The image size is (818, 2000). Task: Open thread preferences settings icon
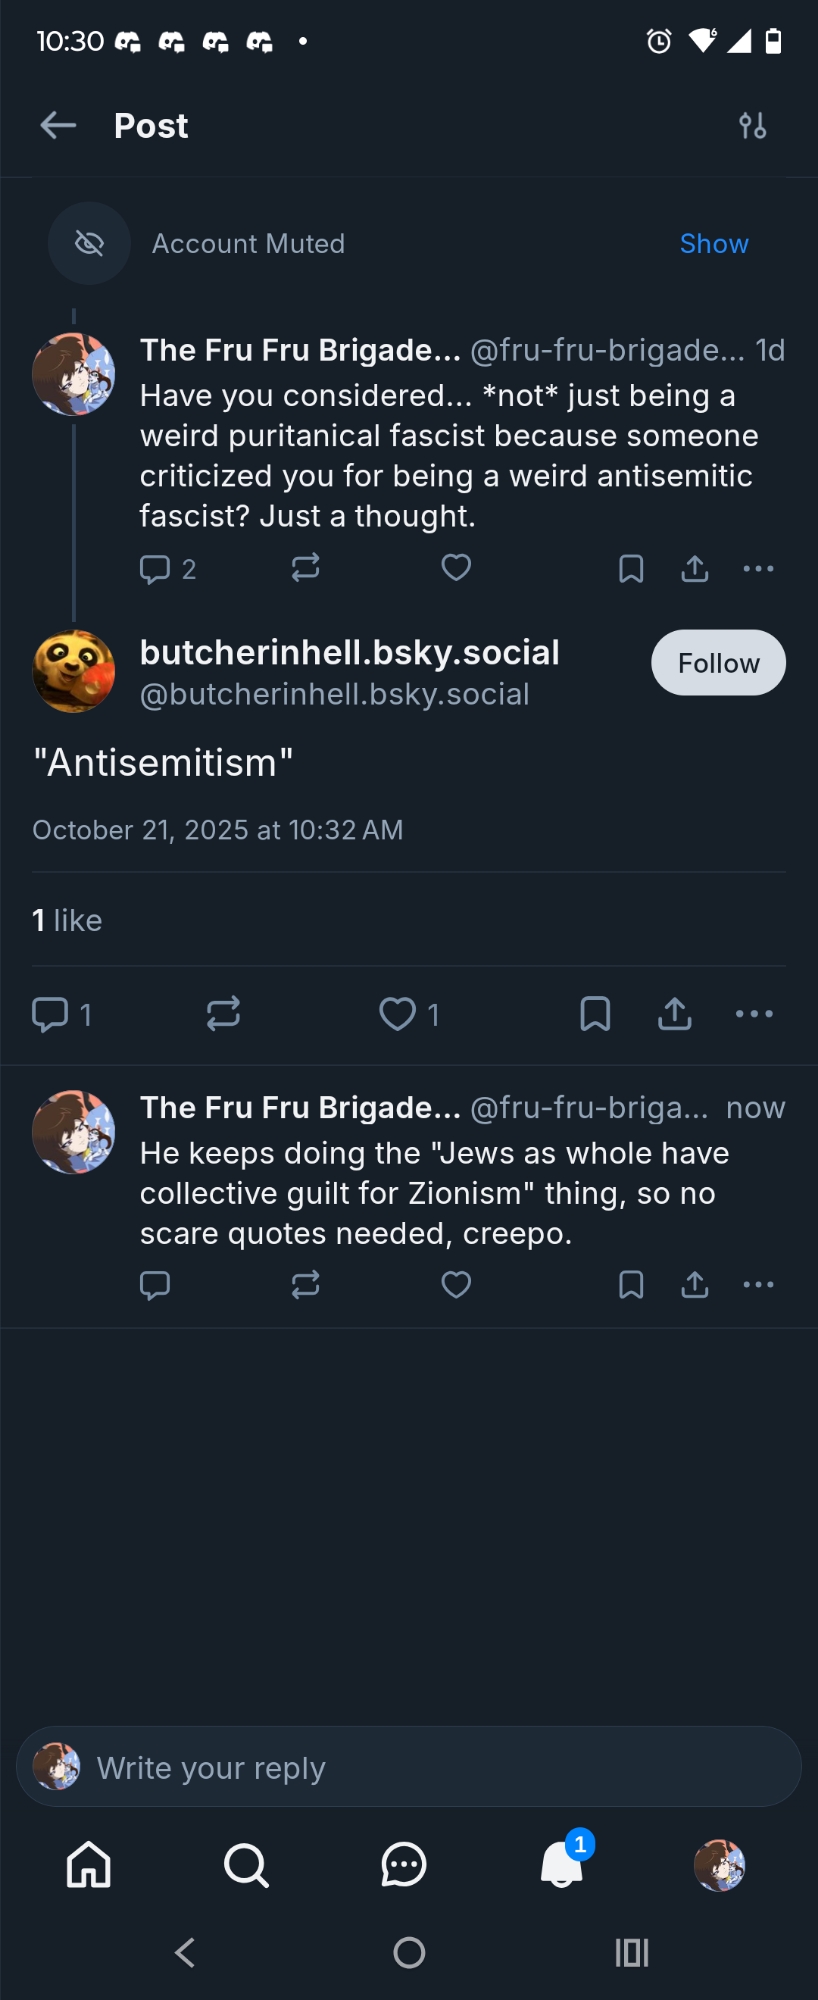coord(753,126)
